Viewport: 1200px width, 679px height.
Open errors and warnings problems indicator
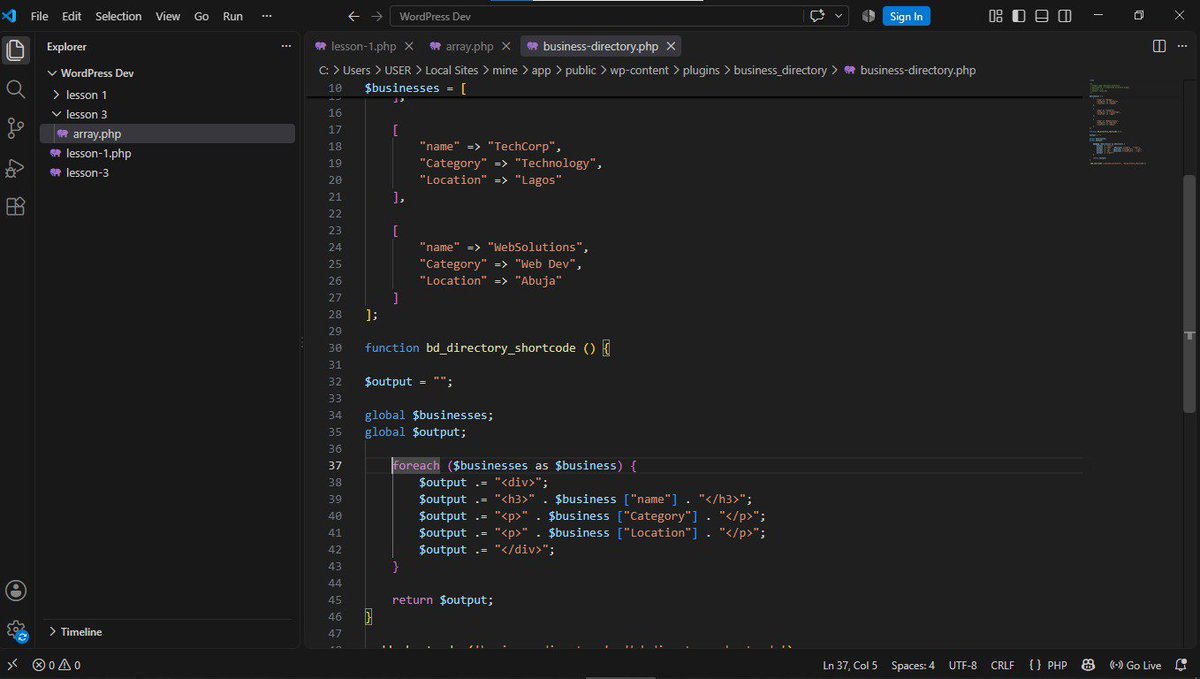tap(56, 665)
